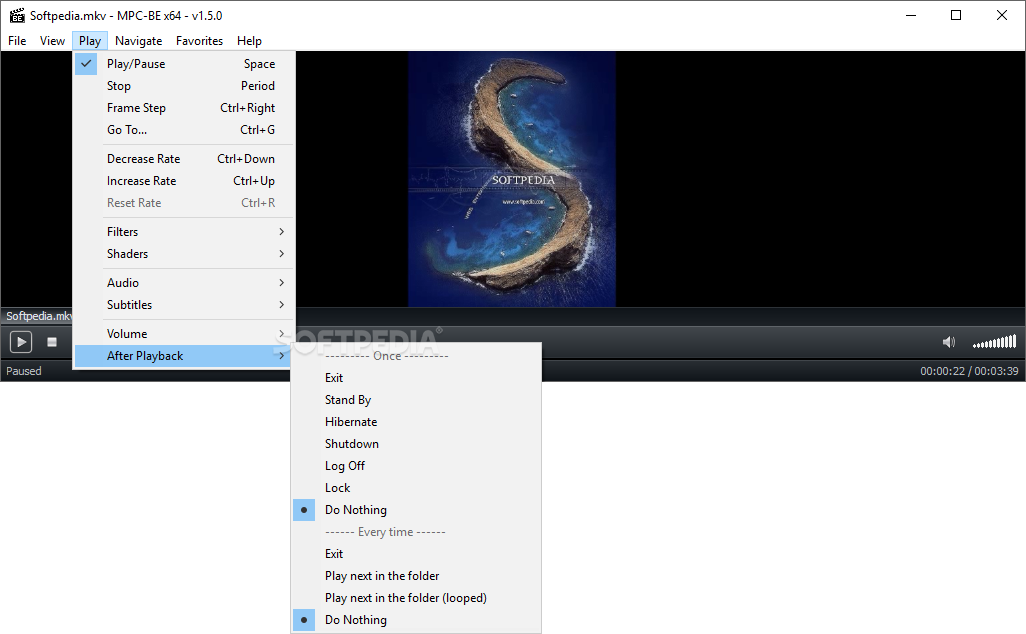This screenshot has width=1026, height=634.
Task: Select Exit under Every time section
Action: pos(416,554)
